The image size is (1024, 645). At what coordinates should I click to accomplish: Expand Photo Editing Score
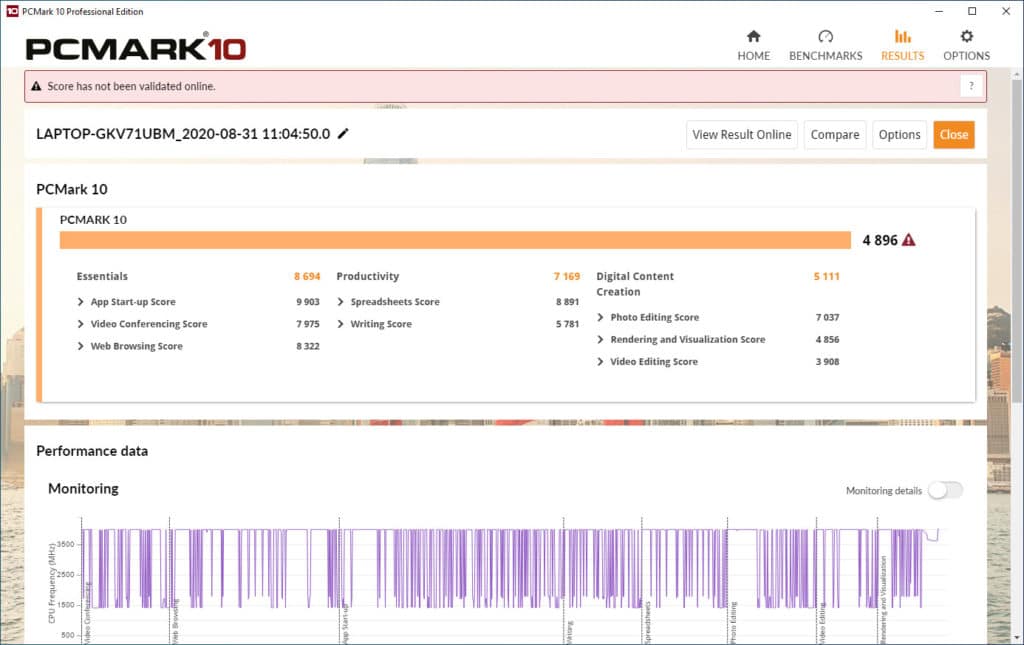tap(600, 317)
